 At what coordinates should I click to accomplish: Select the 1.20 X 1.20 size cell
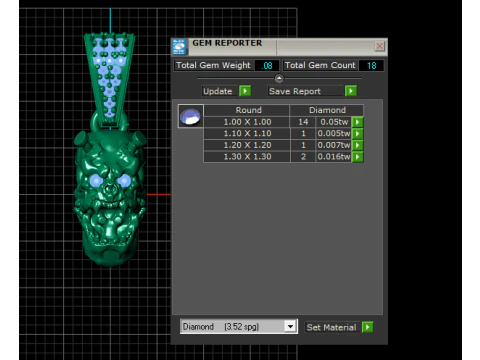point(247,145)
